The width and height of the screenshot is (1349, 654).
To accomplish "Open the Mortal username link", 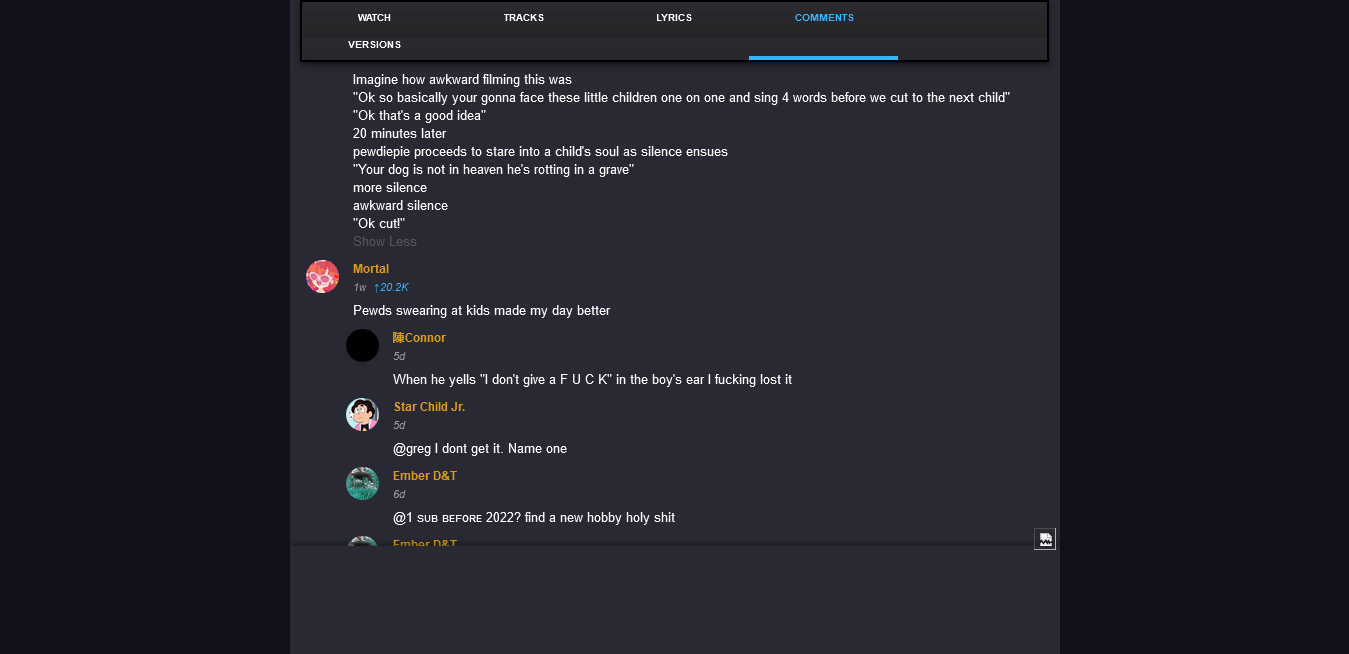I will point(371,269).
